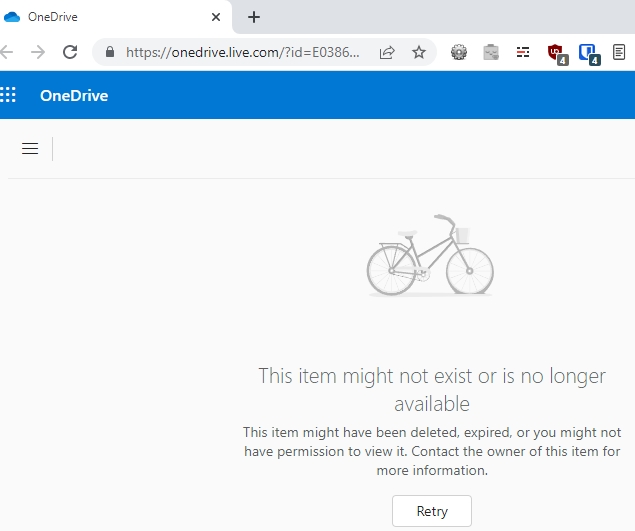Click the onedrive.live.com address bar URL
Viewport: 635px width, 531px height.
[x=242, y=52]
